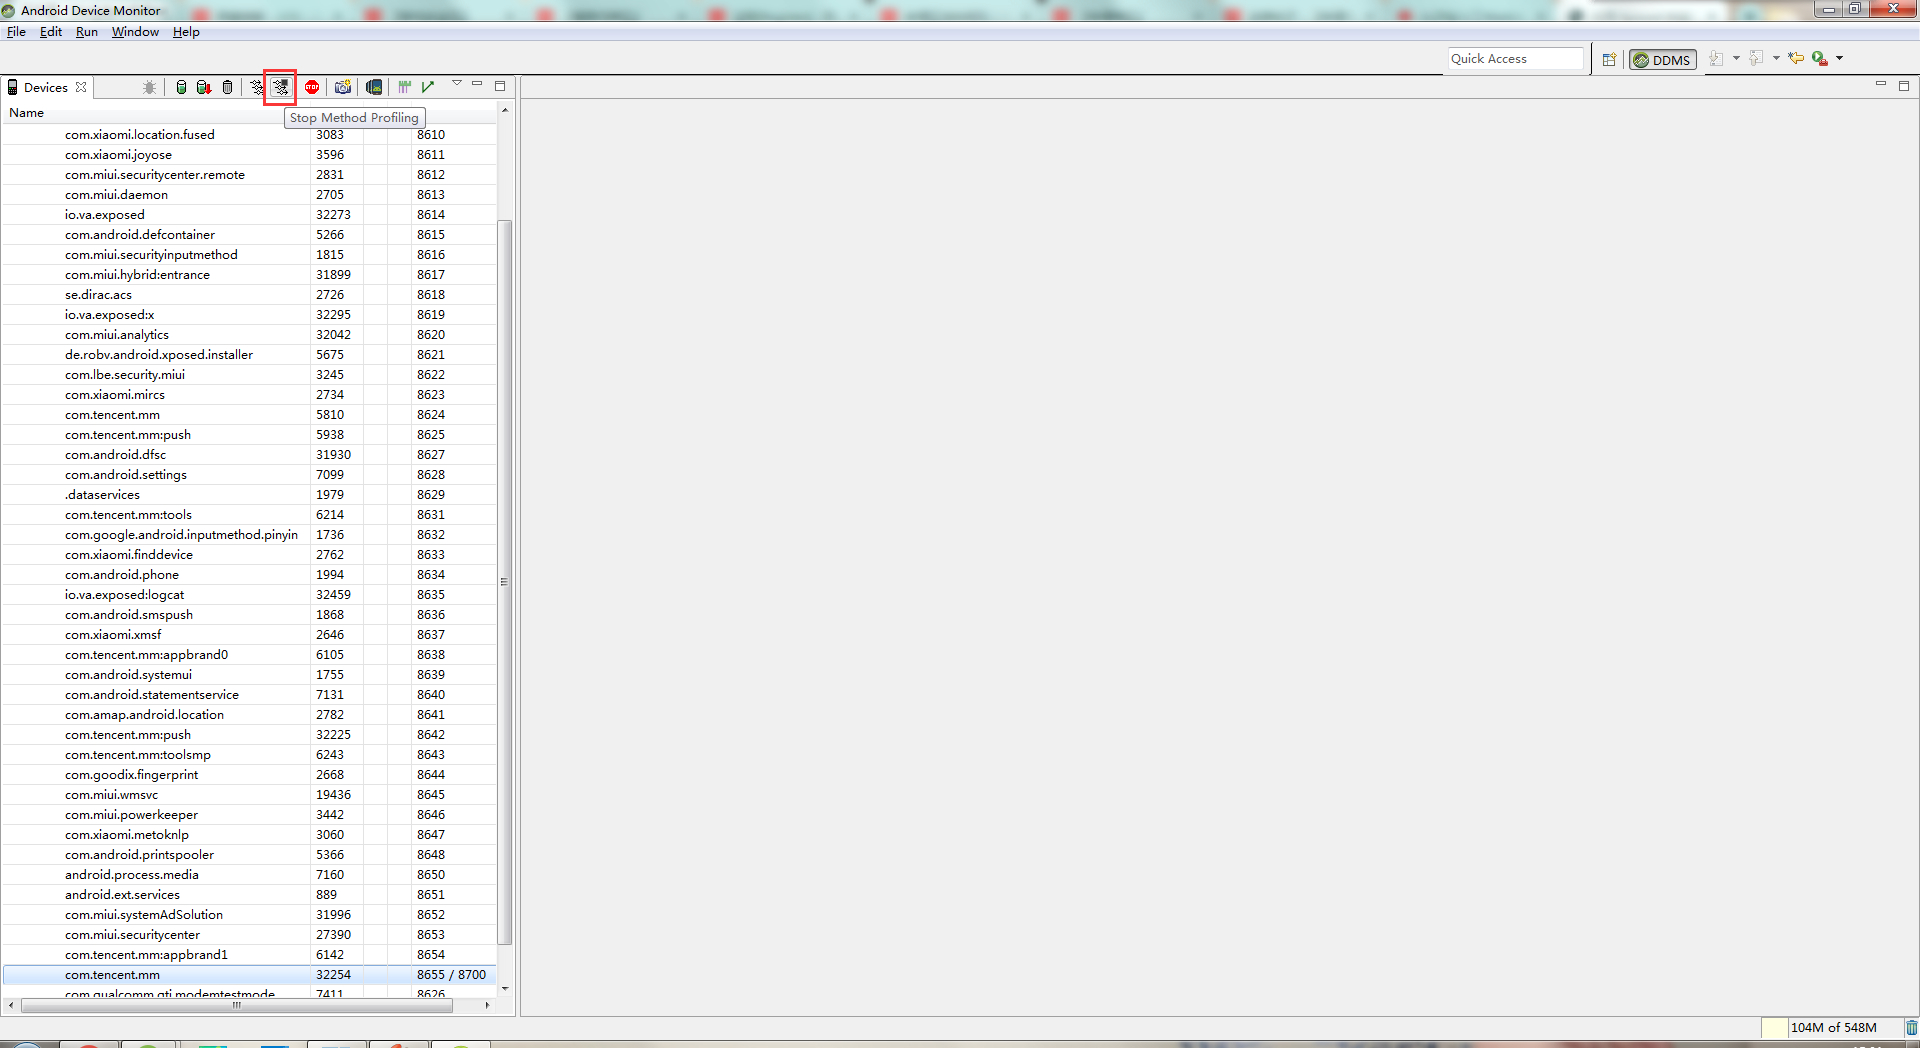Select the com.xiaomi.location.fused process
This screenshot has height=1048, width=1920.
pos(250,134)
